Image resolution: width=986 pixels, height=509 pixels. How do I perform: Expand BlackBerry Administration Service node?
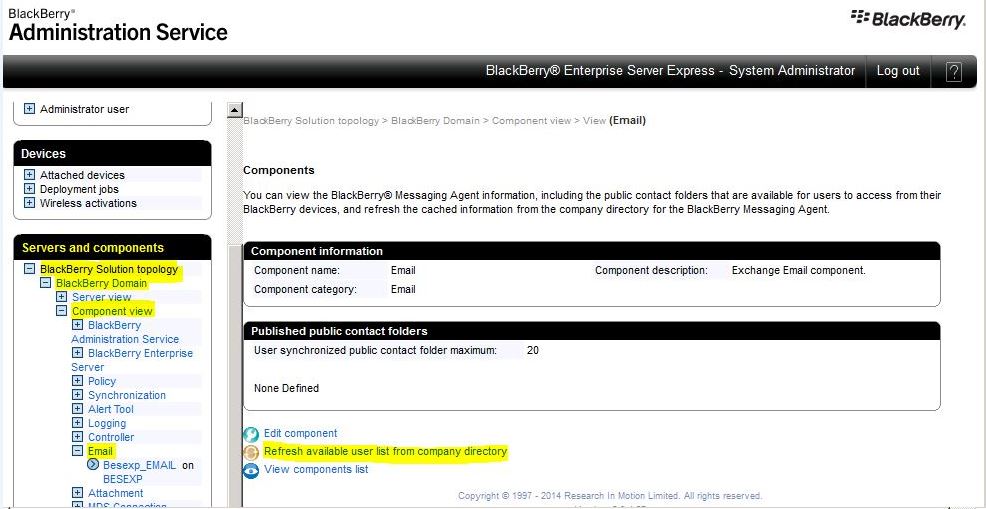[x=77, y=325]
